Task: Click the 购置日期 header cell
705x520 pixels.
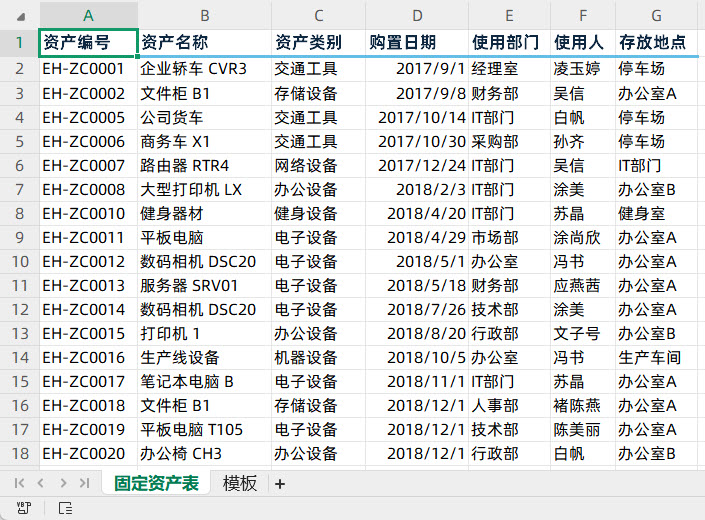Action: [417, 42]
